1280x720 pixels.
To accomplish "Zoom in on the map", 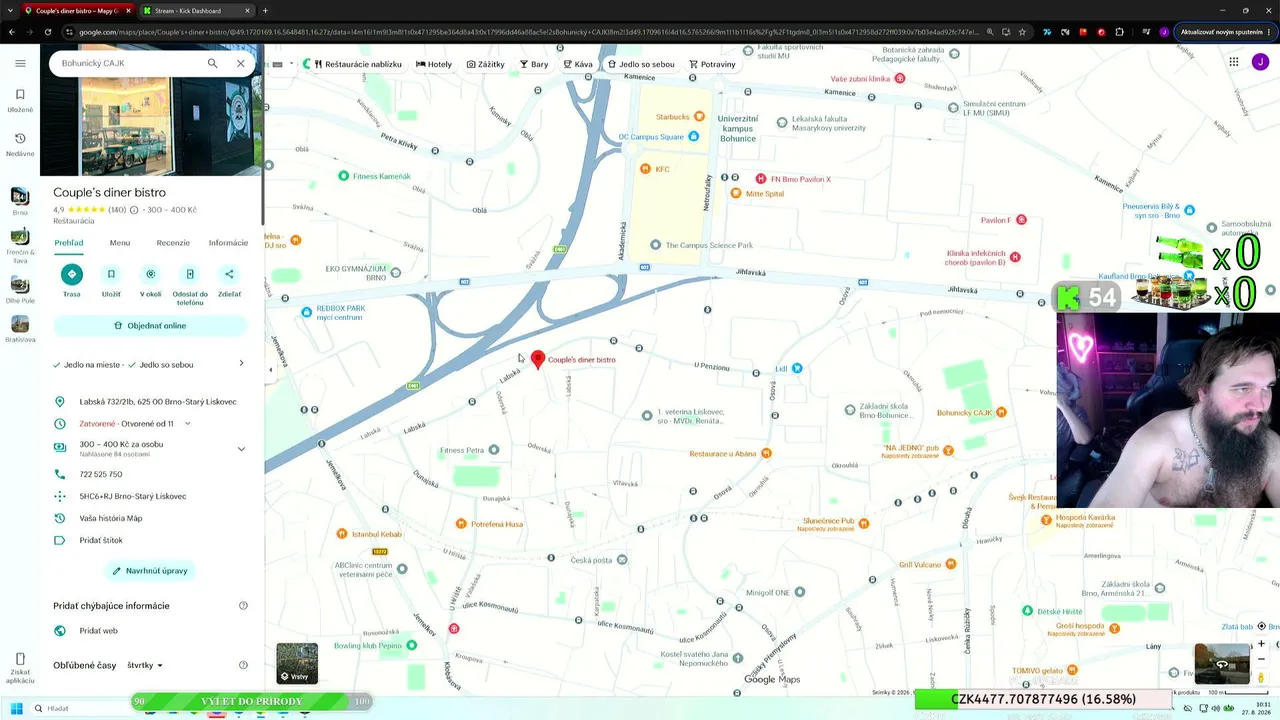I will tap(1261, 644).
